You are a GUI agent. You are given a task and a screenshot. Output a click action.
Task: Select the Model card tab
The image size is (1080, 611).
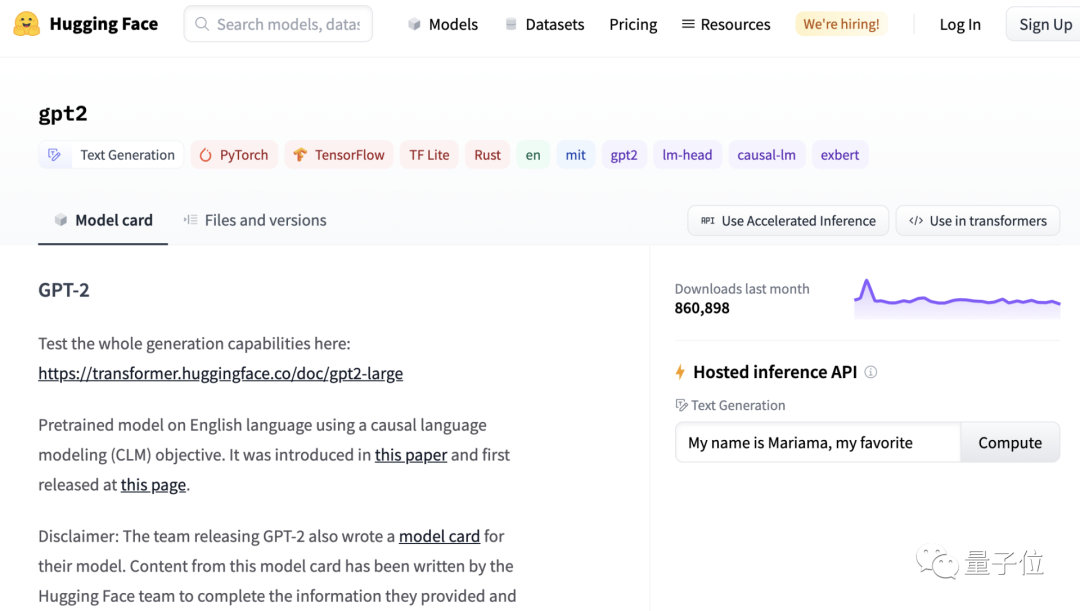click(x=103, y=220)
